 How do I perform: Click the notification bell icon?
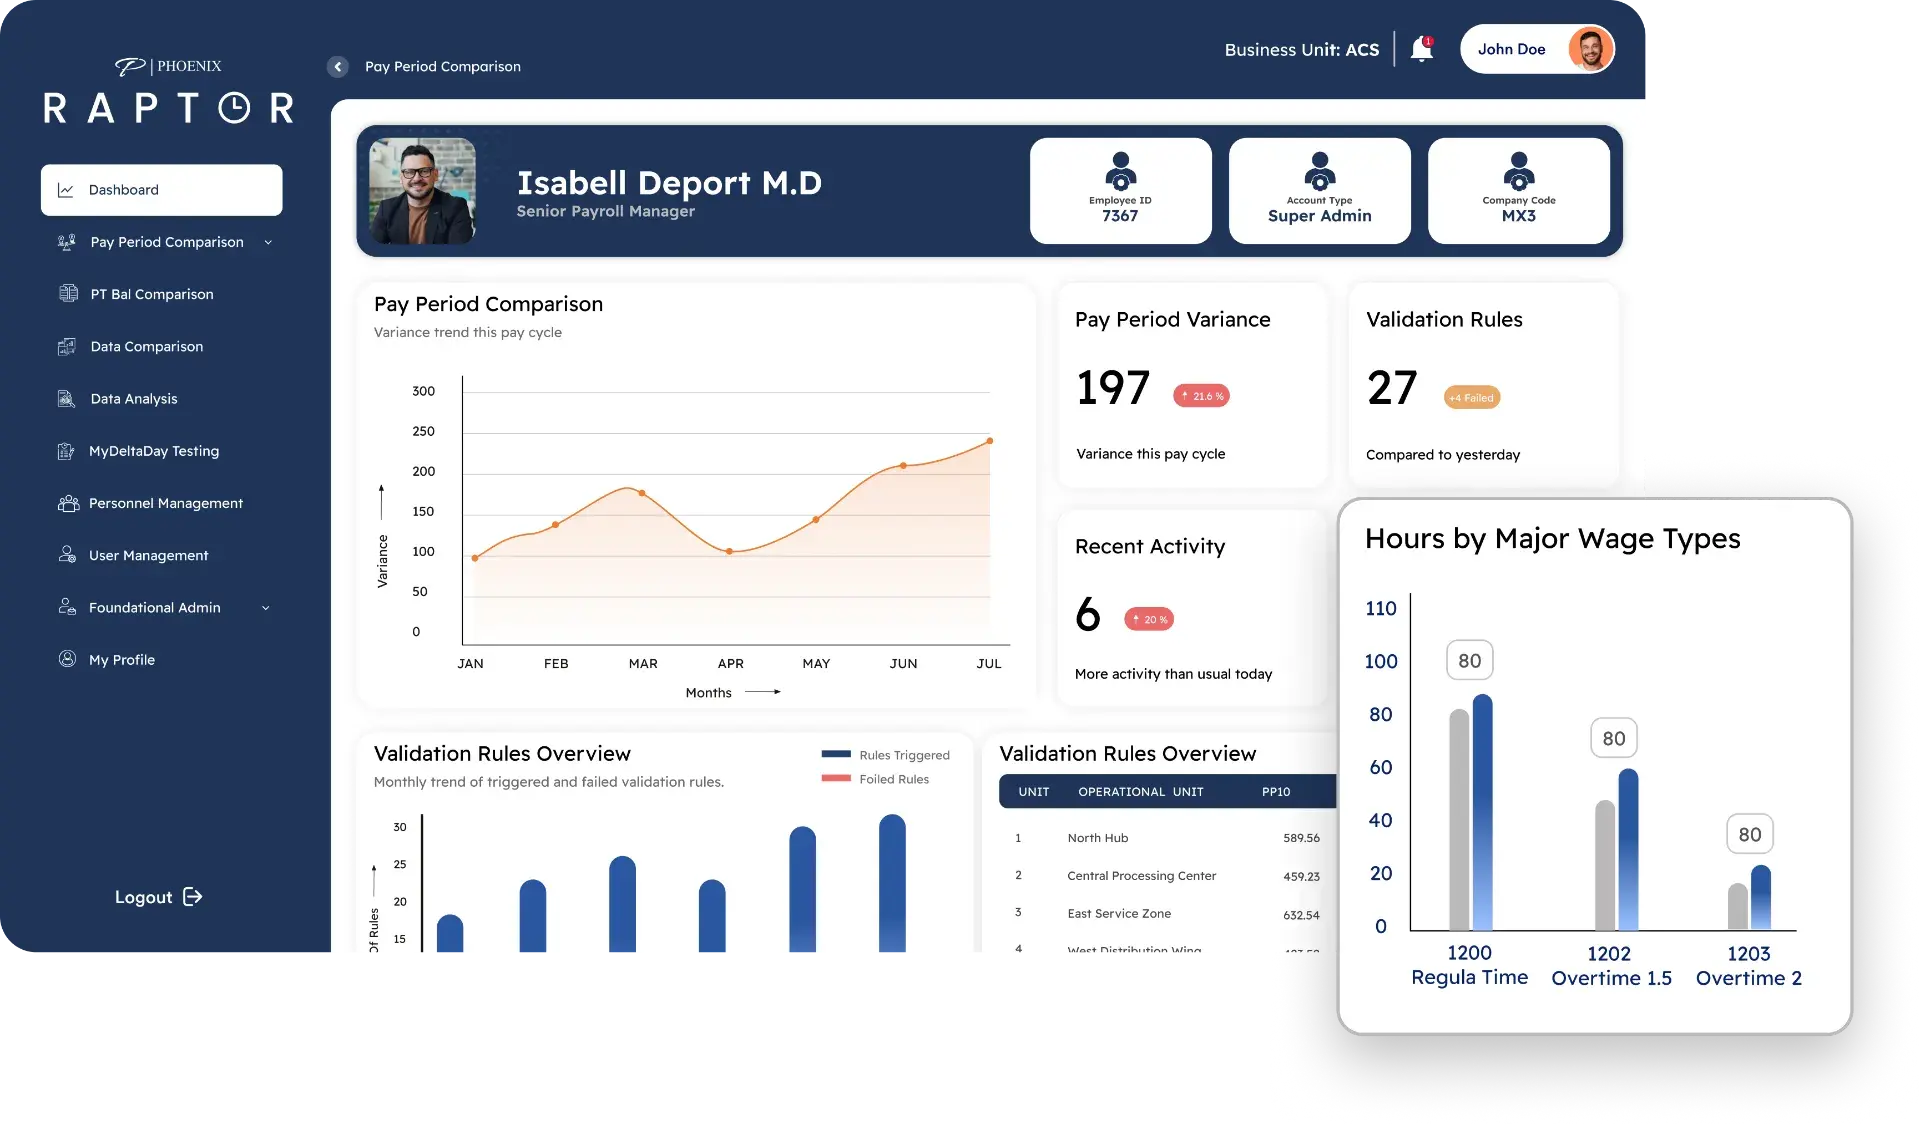[x=1420, y=48]
